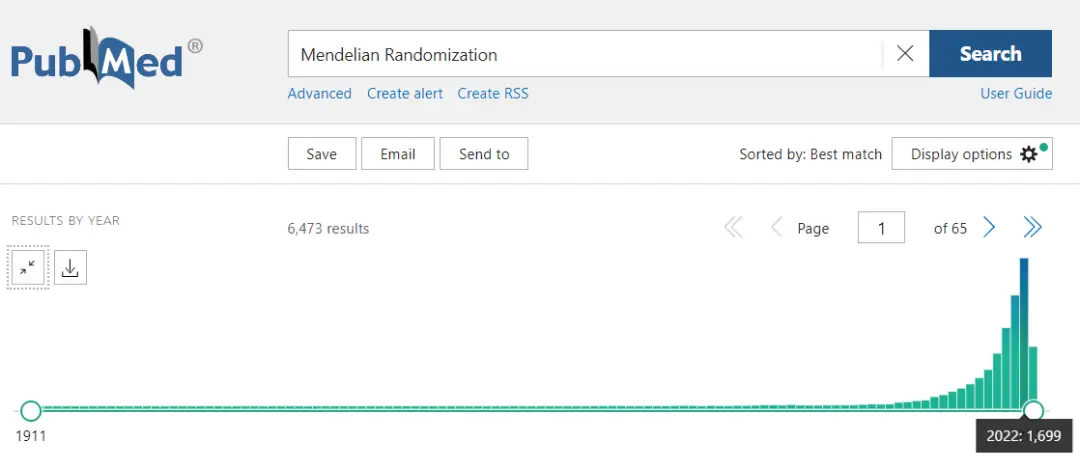Jump to the last results page

coord(1032,227)
